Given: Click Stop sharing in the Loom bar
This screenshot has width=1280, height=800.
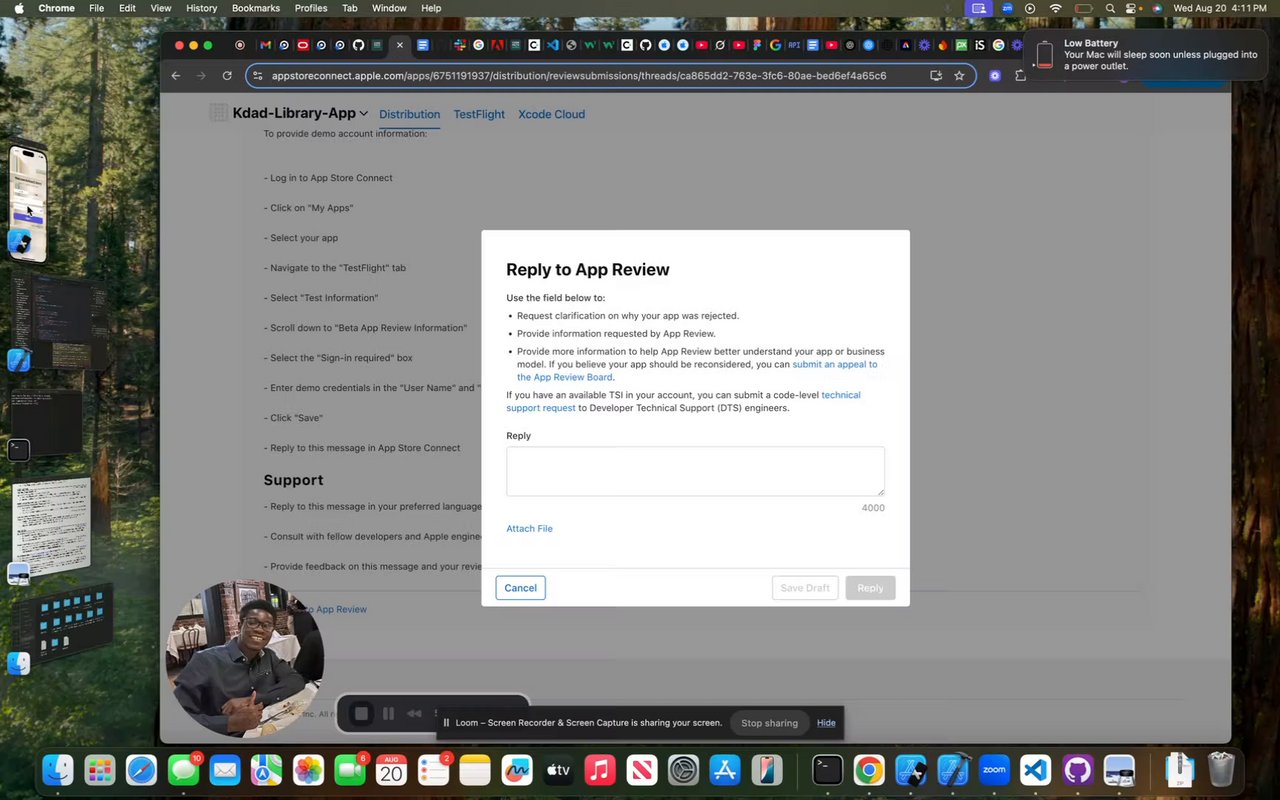Looking at the screenshot, I should pos(769,723).
